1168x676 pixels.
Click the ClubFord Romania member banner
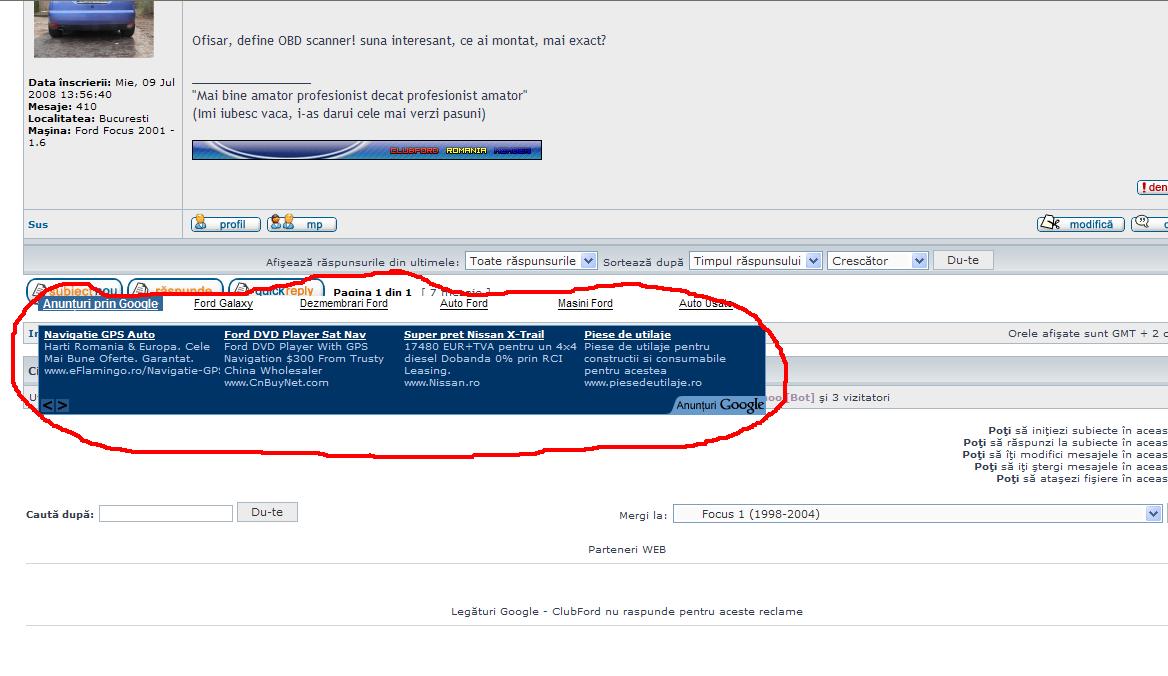pyautogui.click(x=366, y=150)
